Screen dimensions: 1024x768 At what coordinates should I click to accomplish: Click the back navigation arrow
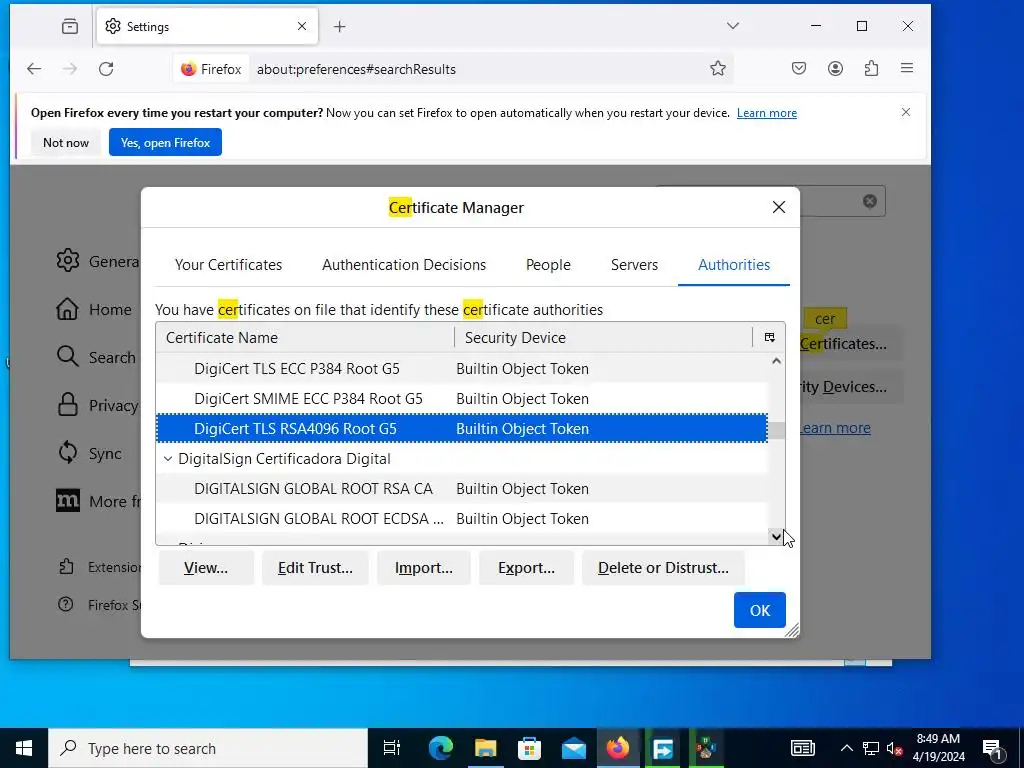pos(34,69)
